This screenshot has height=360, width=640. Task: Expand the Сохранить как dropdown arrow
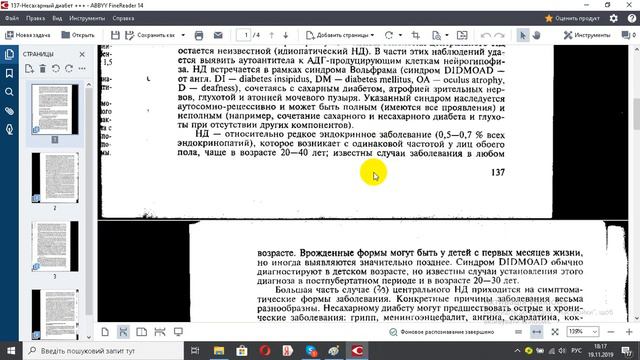click(x=183, y=35)
